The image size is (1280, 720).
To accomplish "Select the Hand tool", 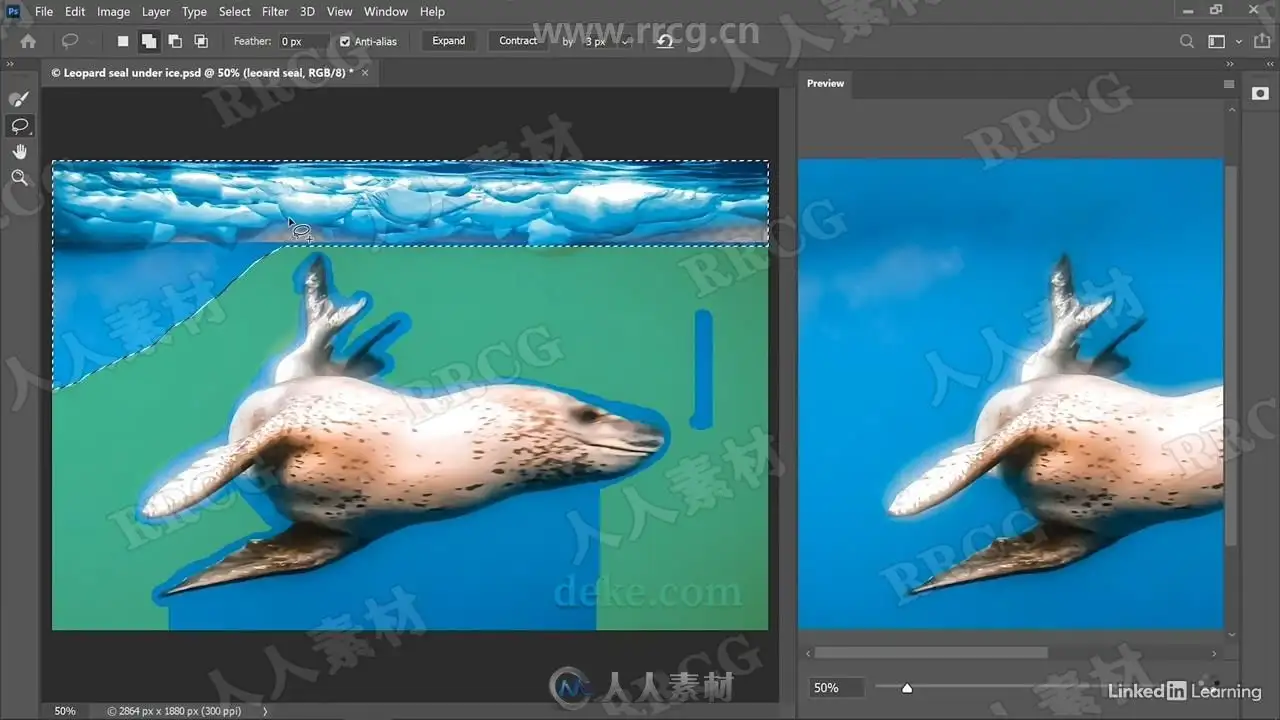I will coord(19,152).
